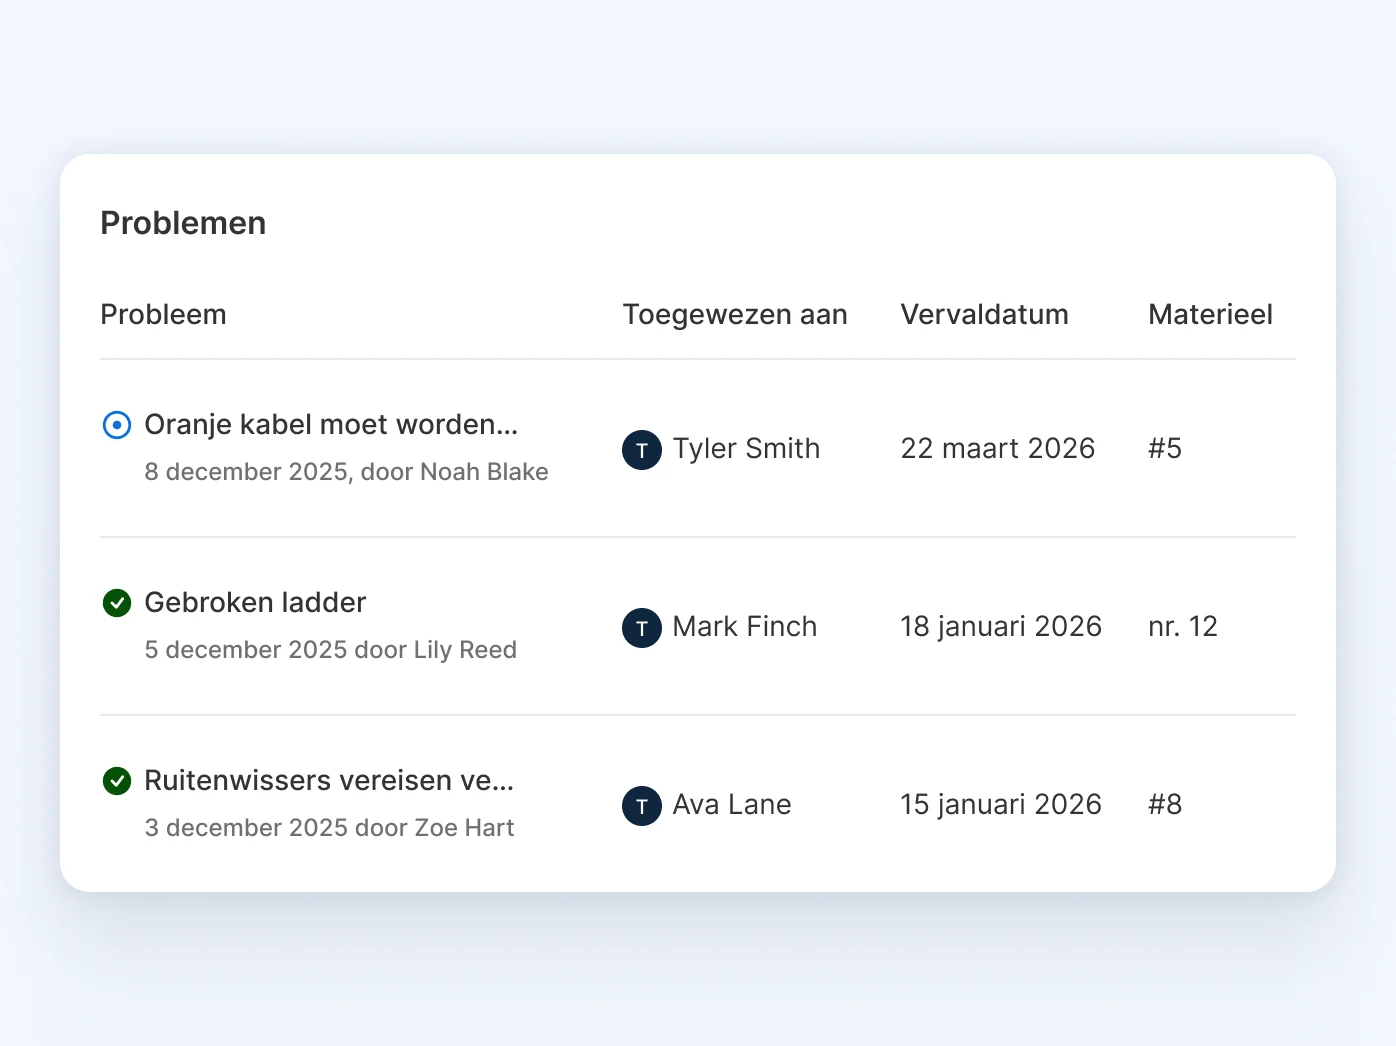Click the 'Problemen' panel title
The width and height of the screenshot is (1396, 1046).
coord(183,222)
